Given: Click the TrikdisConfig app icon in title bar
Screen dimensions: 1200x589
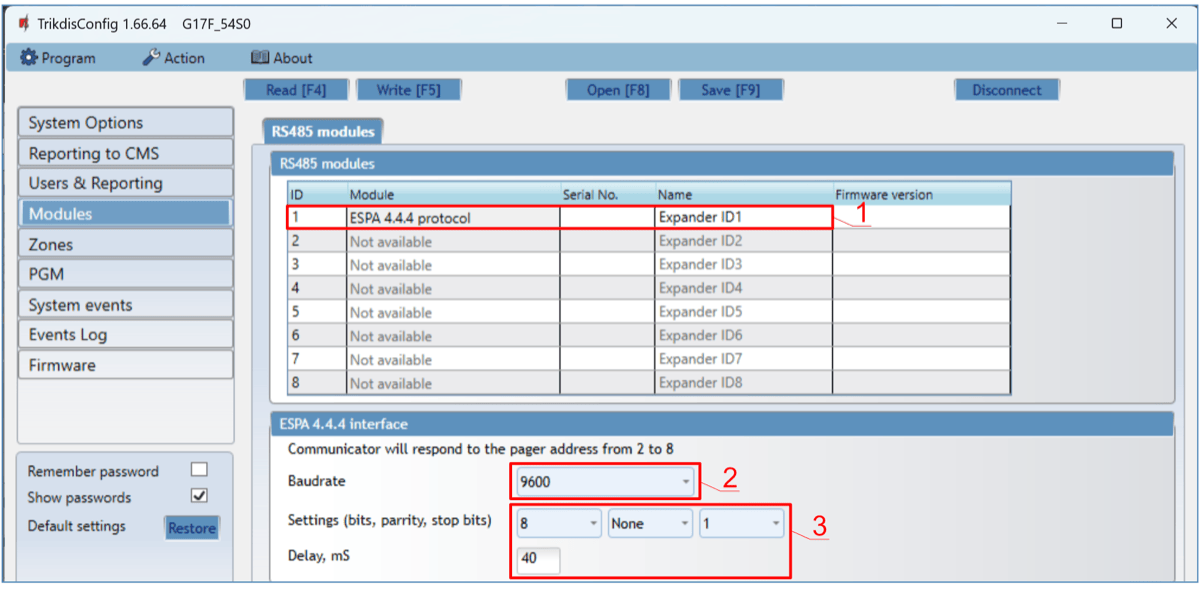Looking at the screenshot, I should [23, 23].
